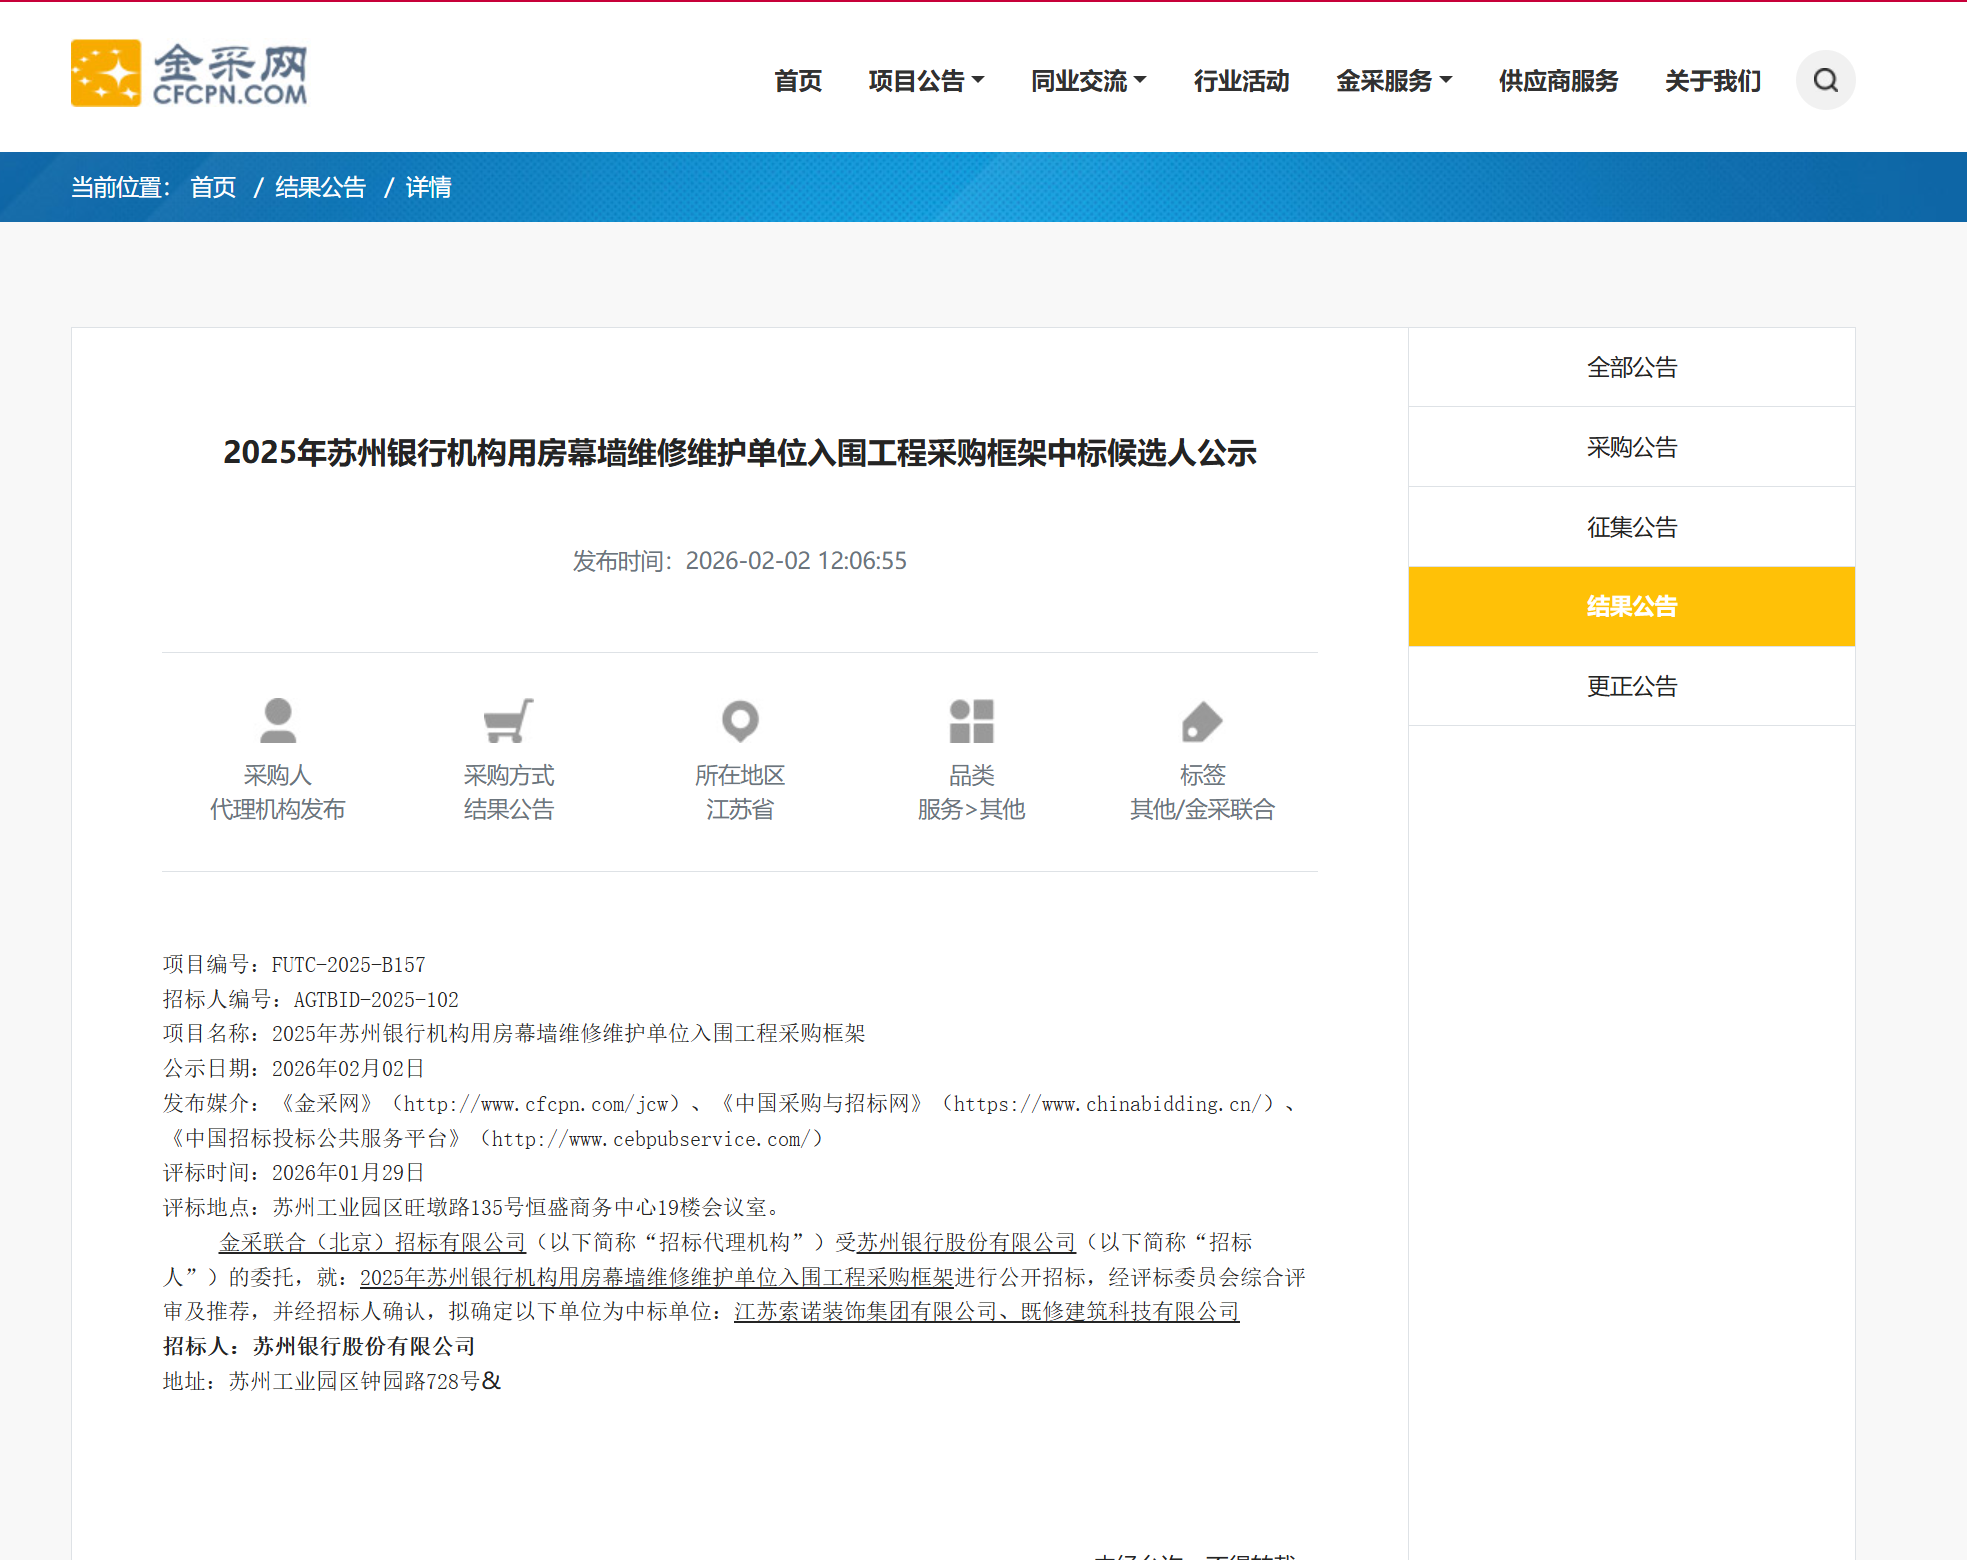Click the 采购人 person icon

click(277, 720)
